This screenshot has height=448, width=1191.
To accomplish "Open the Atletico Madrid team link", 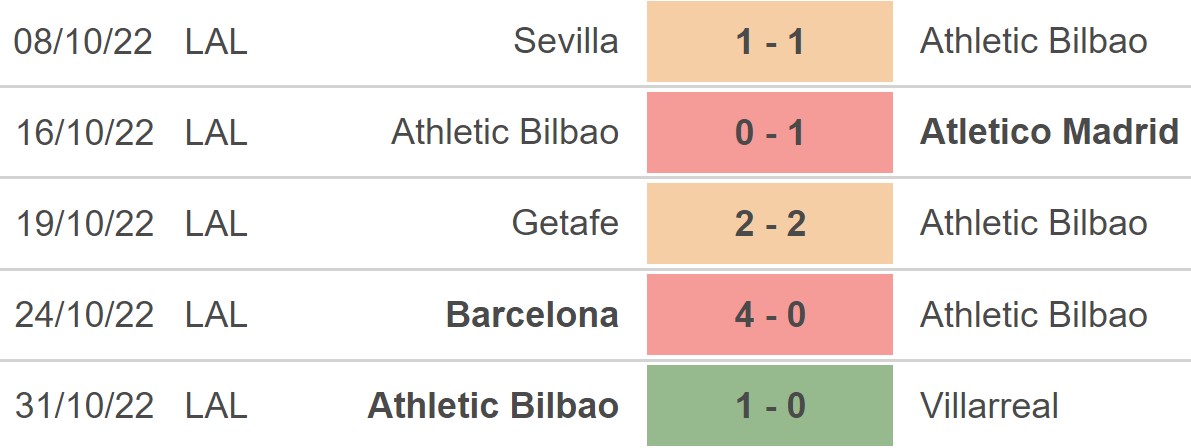I will point(1049,131).
